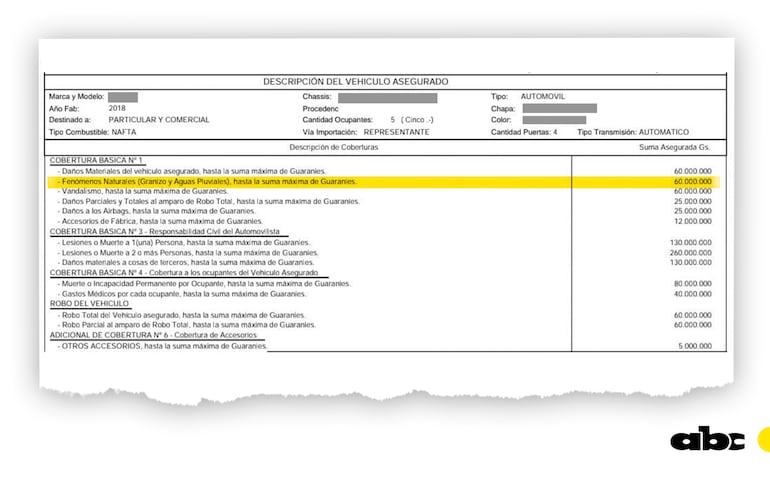Select the 40.000.000 amount

692,294
